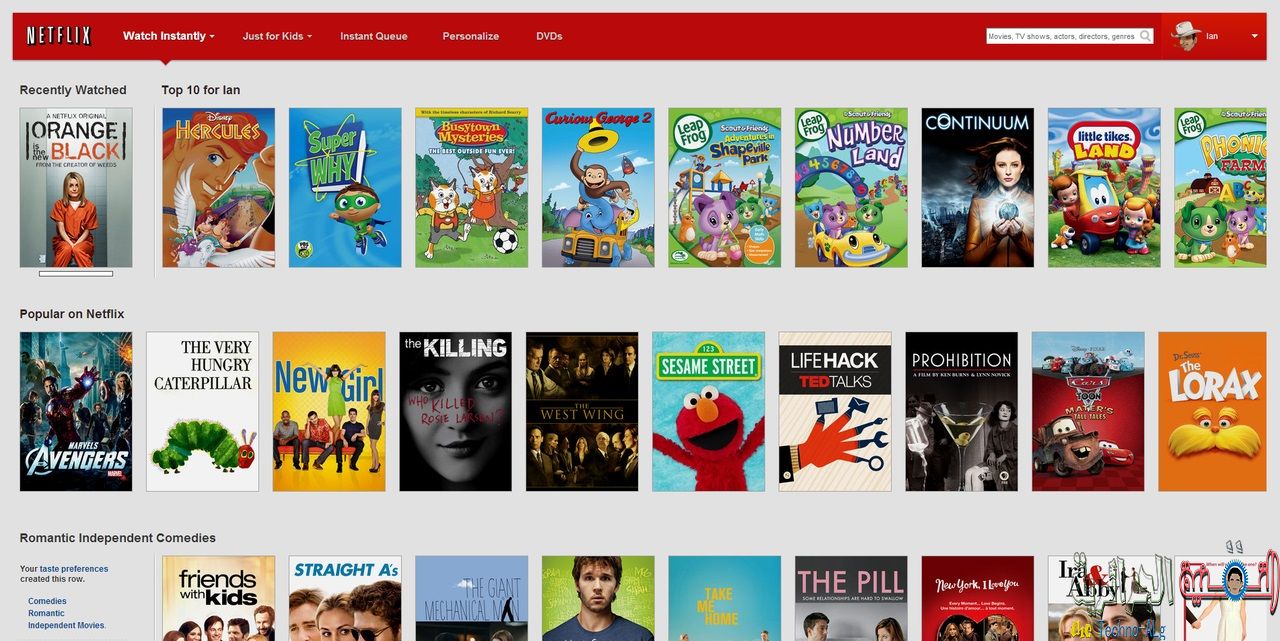Select the Sesame Street poster
The width and height of the screenshot is (1280, 641).
pyautogui.click(x=708, y=412)
